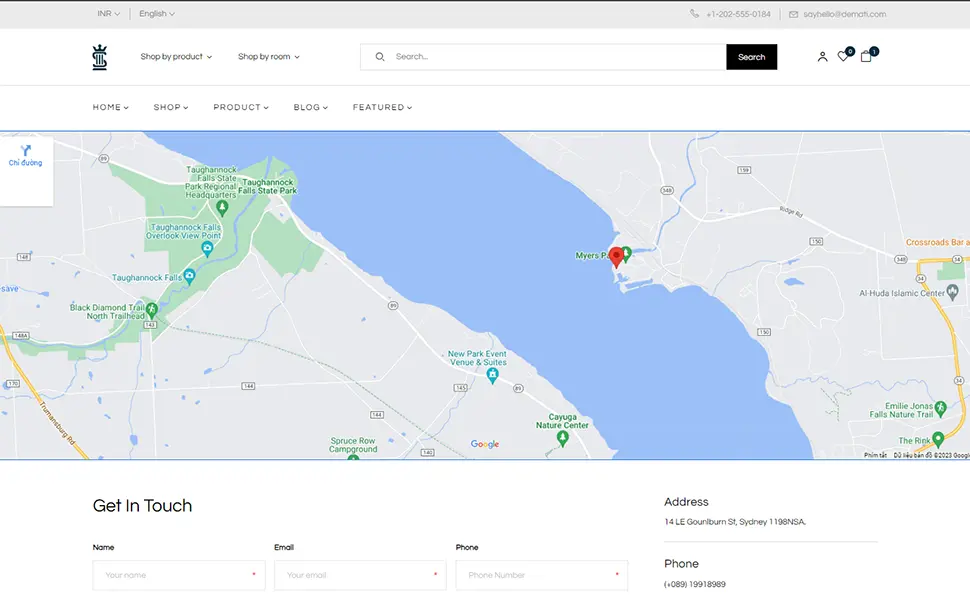The width and height of the screenshot is (970, 600).
Task: Open the Shop by product dropdown
Action: click(x=176, y=57)
